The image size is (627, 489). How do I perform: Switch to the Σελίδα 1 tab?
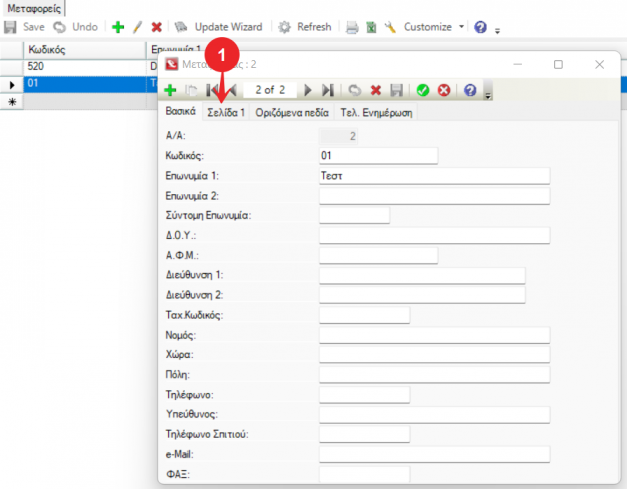point(226,112)
